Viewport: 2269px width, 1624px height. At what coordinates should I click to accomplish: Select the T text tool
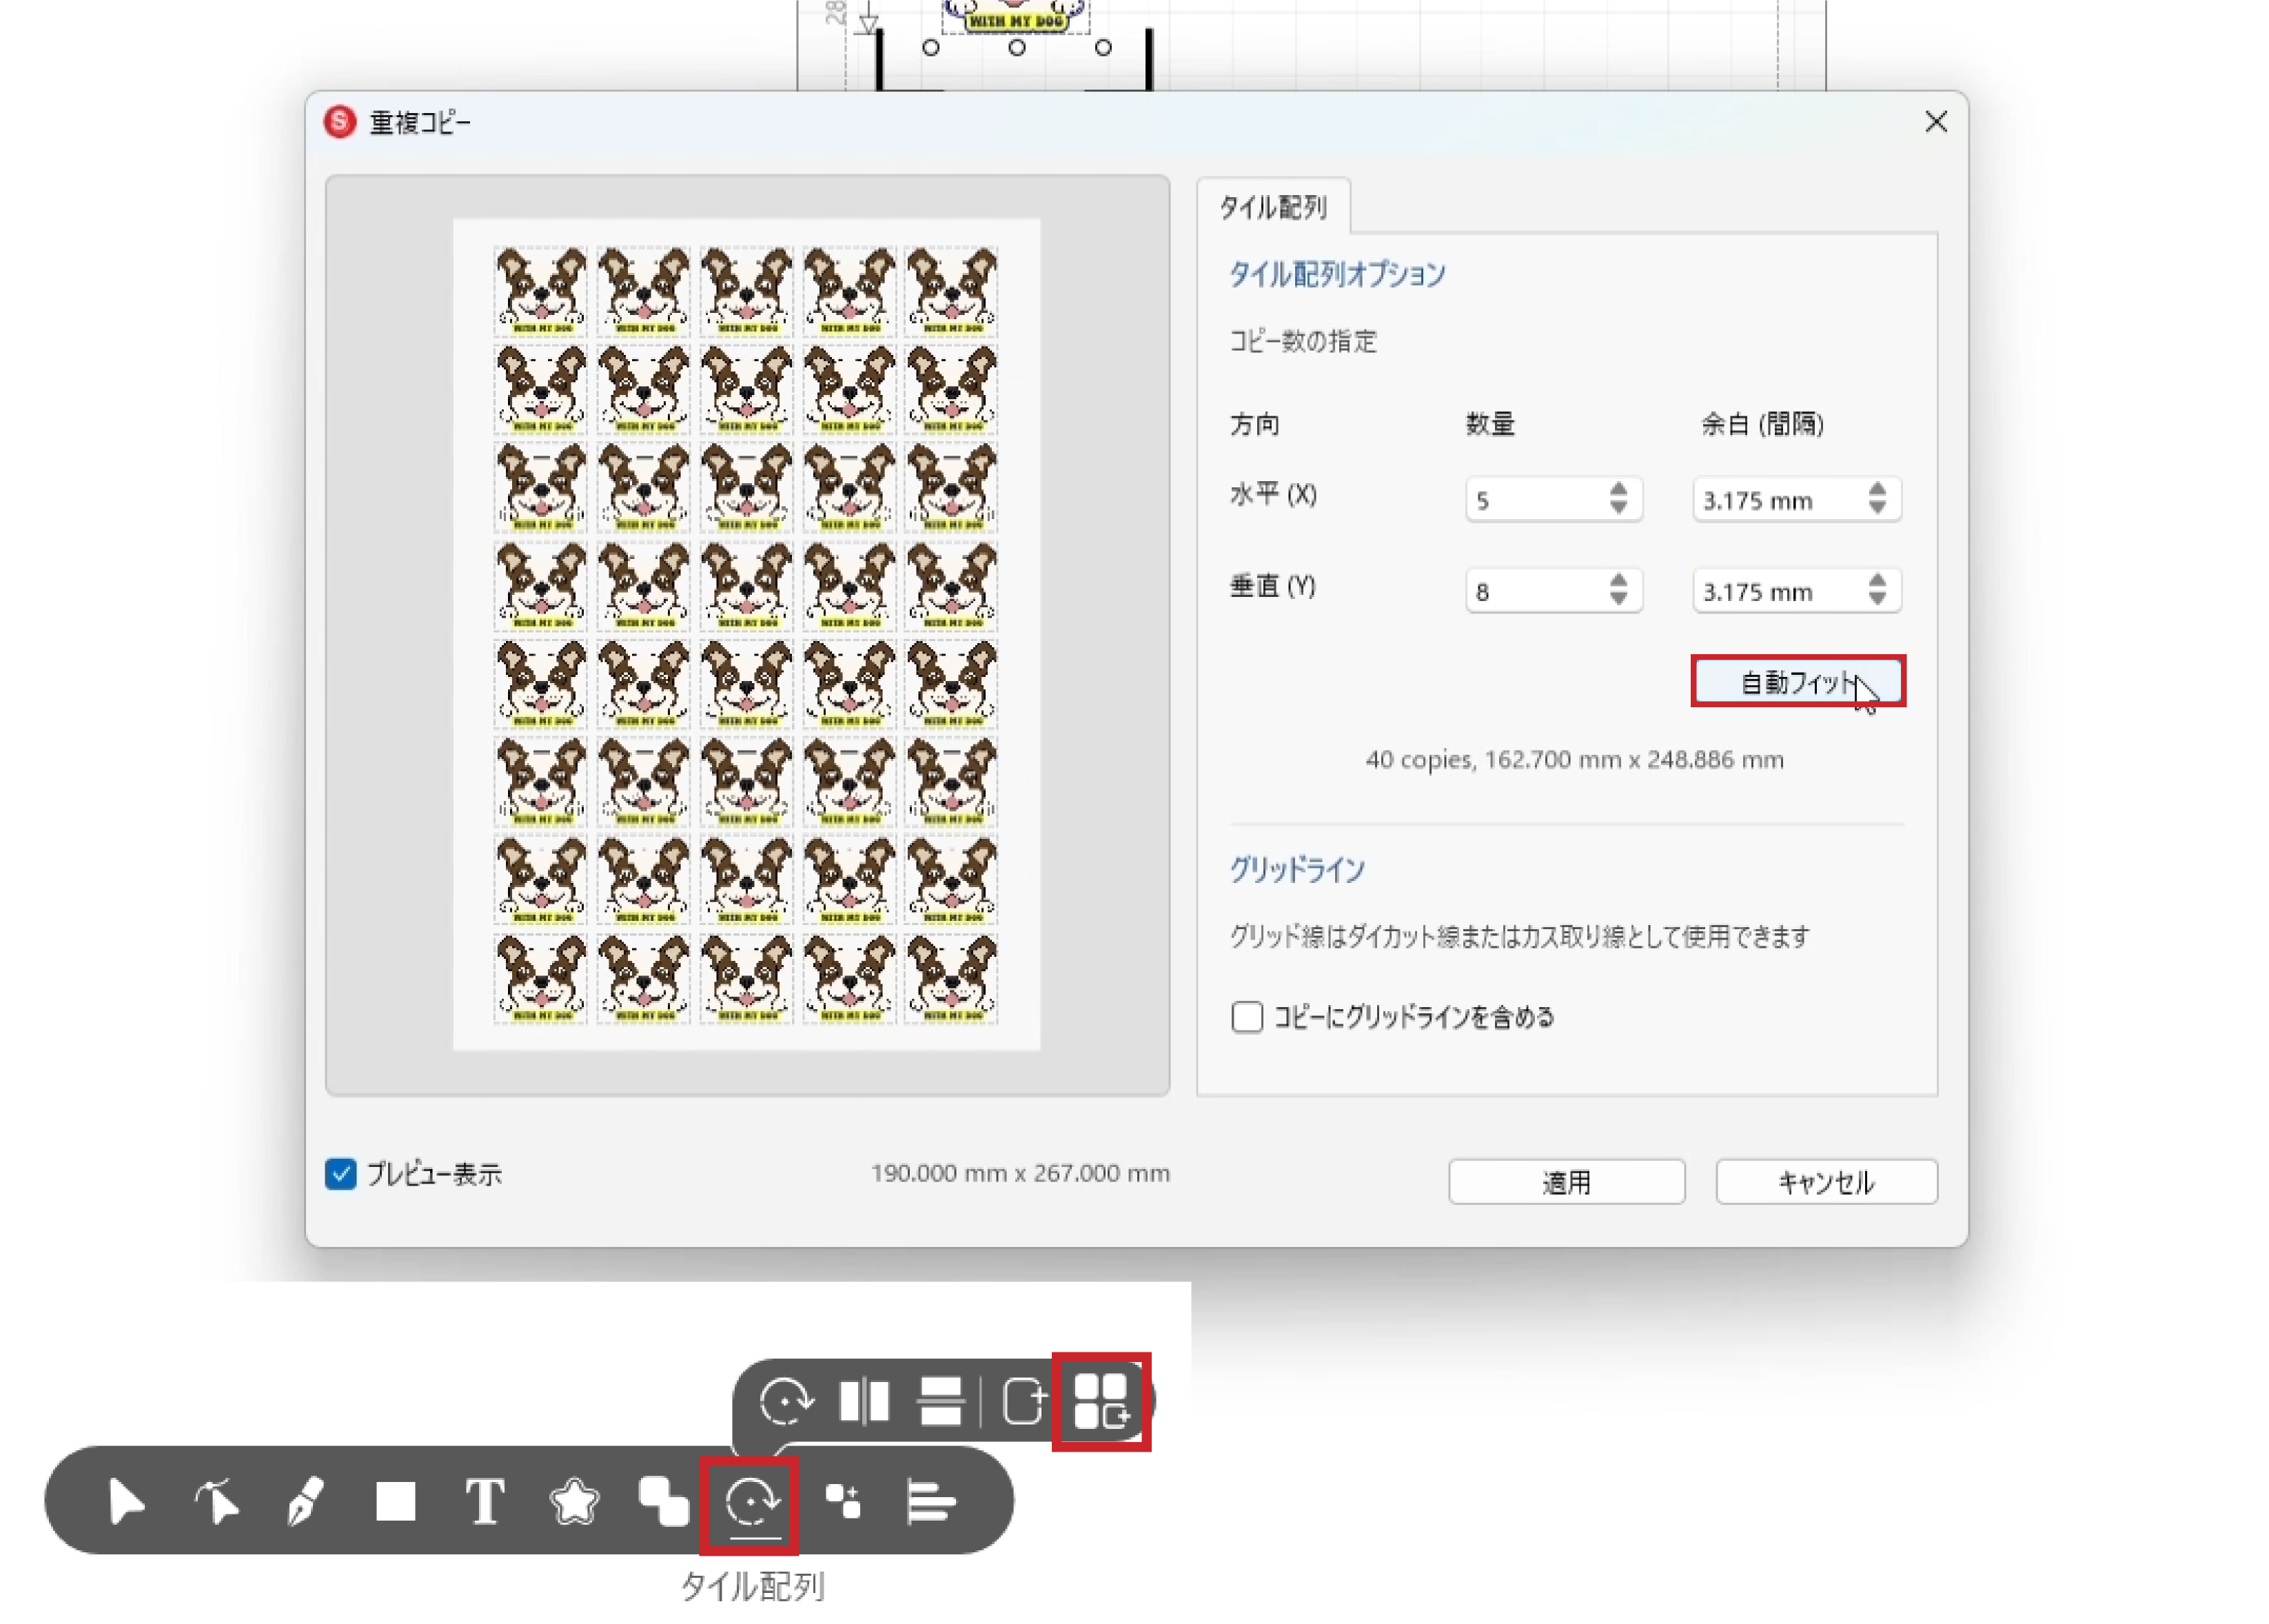tap(485, 1501)
